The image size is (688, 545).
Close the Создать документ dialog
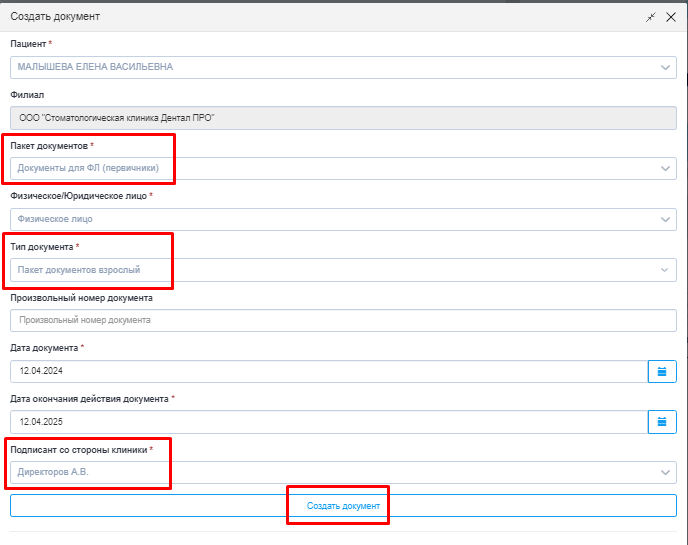[671, 17]
